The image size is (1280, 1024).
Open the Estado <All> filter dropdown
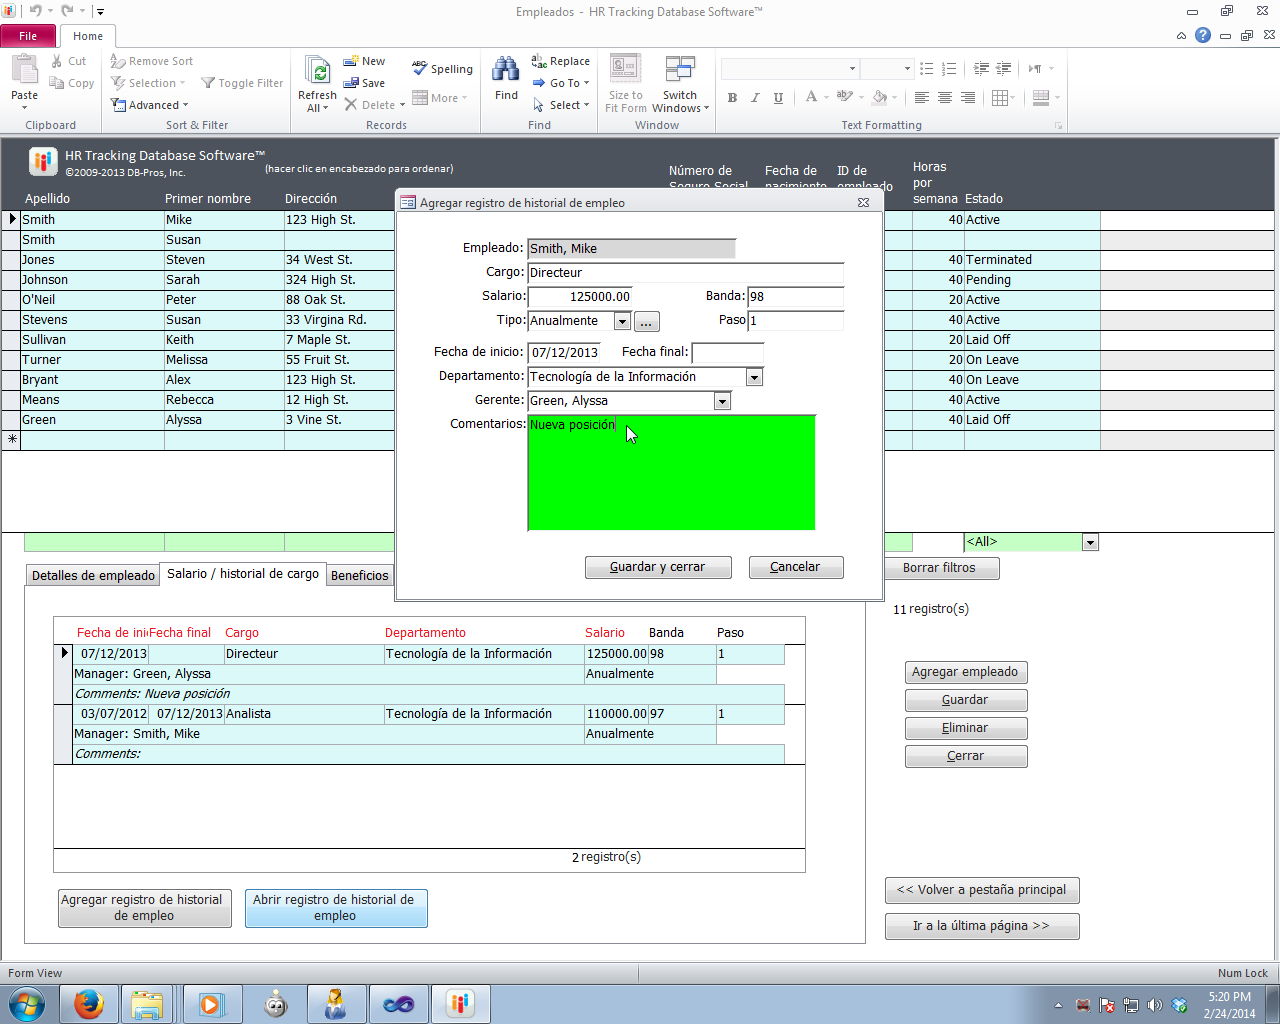(x=1090, y=542)
